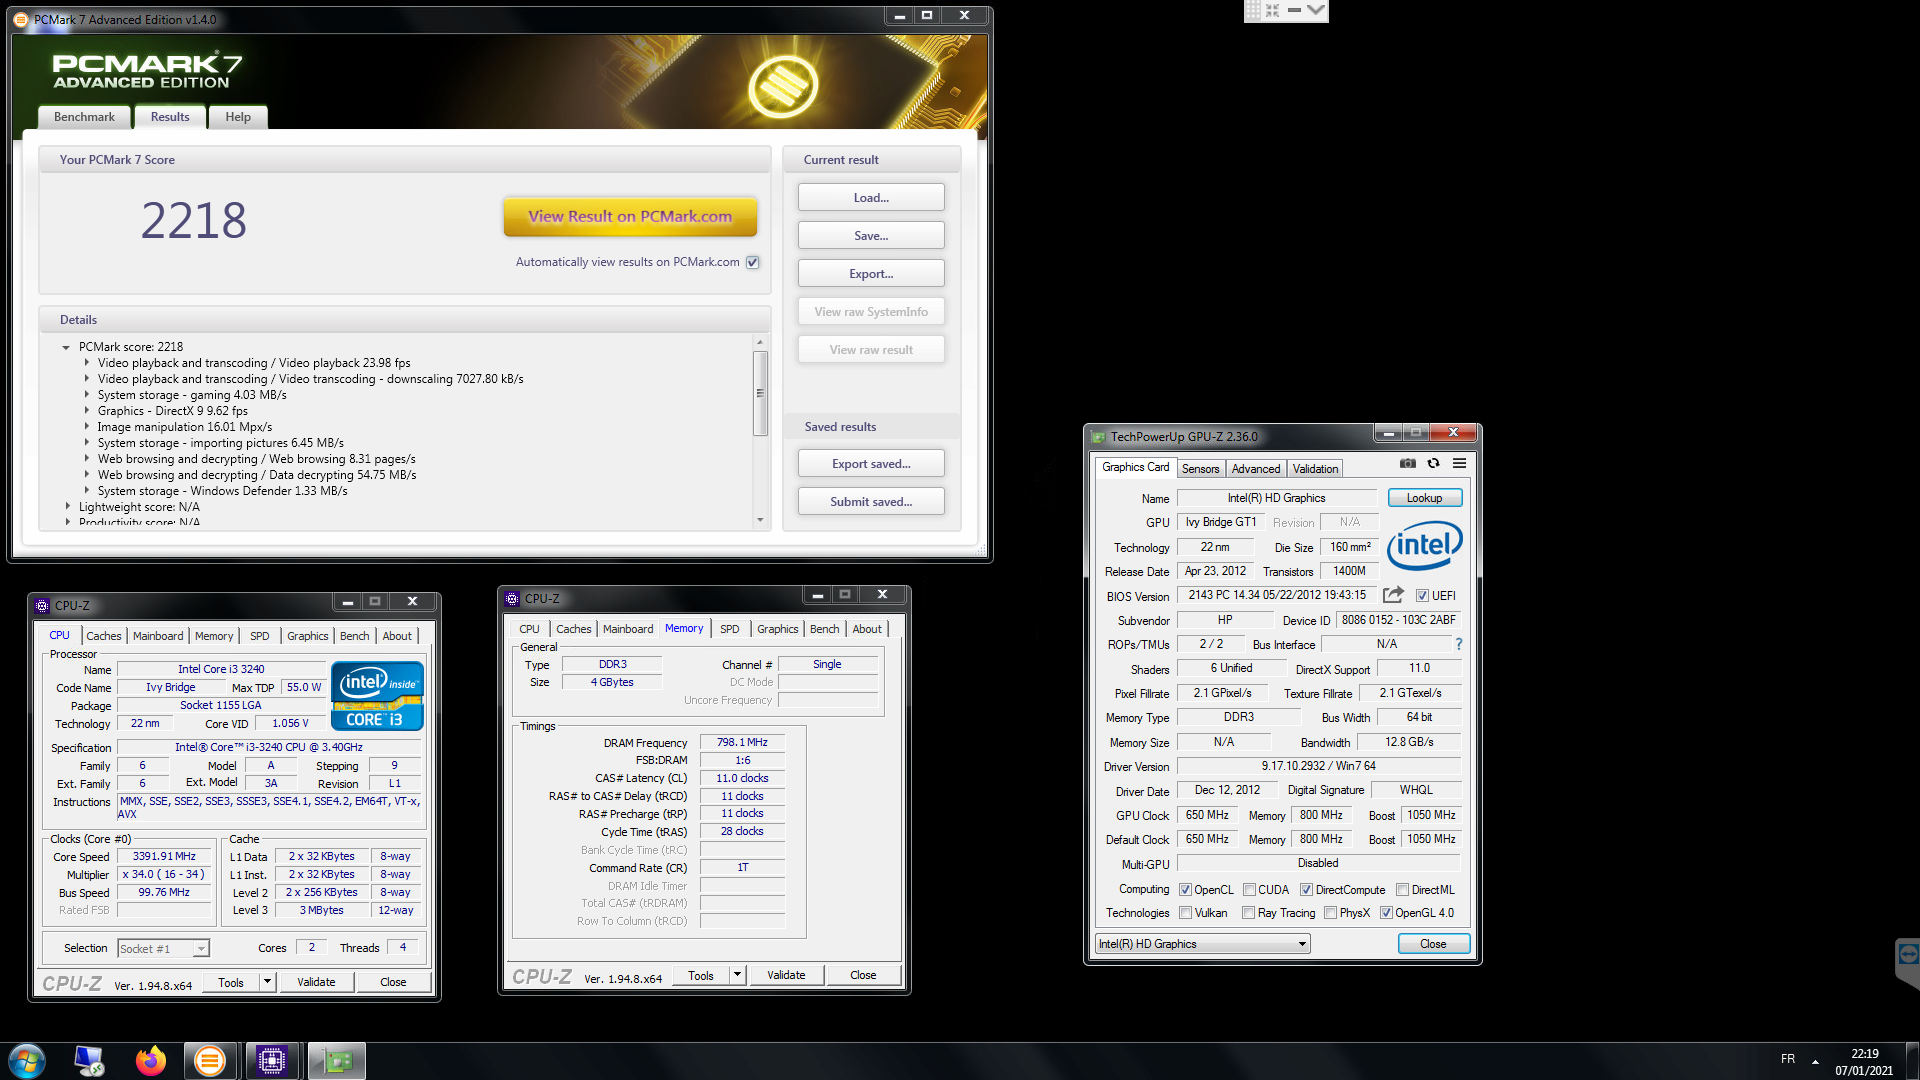Click View Result on PCMark.com button
1920x1080 pixels.
[630, 216]
